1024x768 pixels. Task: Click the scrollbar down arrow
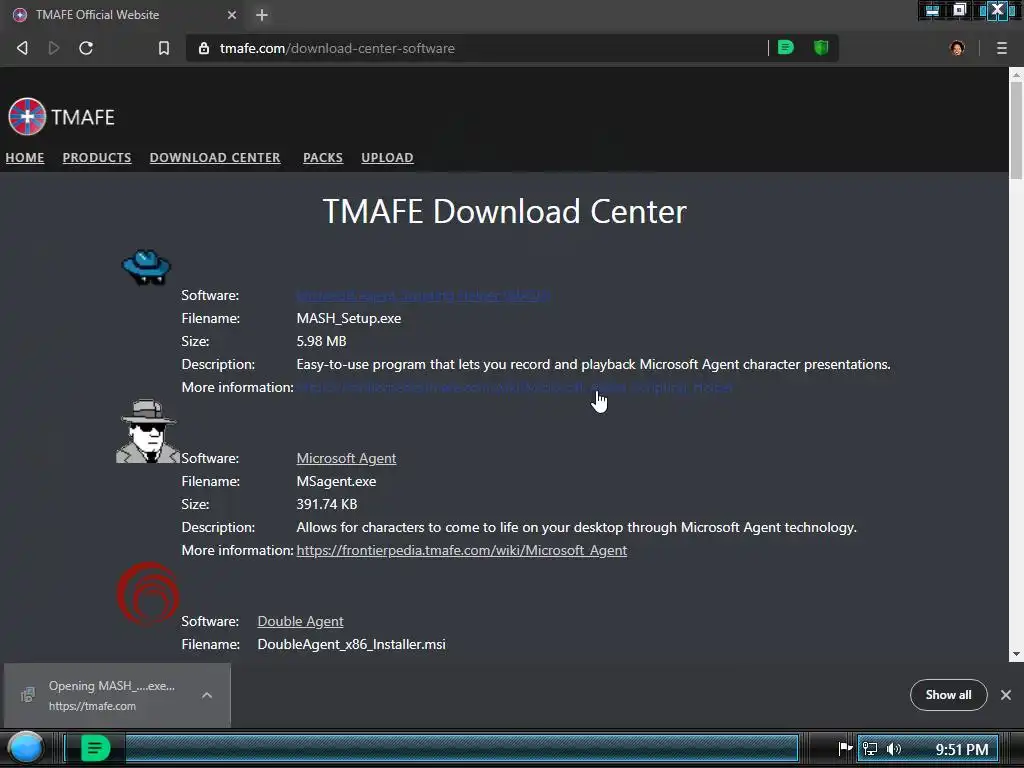1016,654
